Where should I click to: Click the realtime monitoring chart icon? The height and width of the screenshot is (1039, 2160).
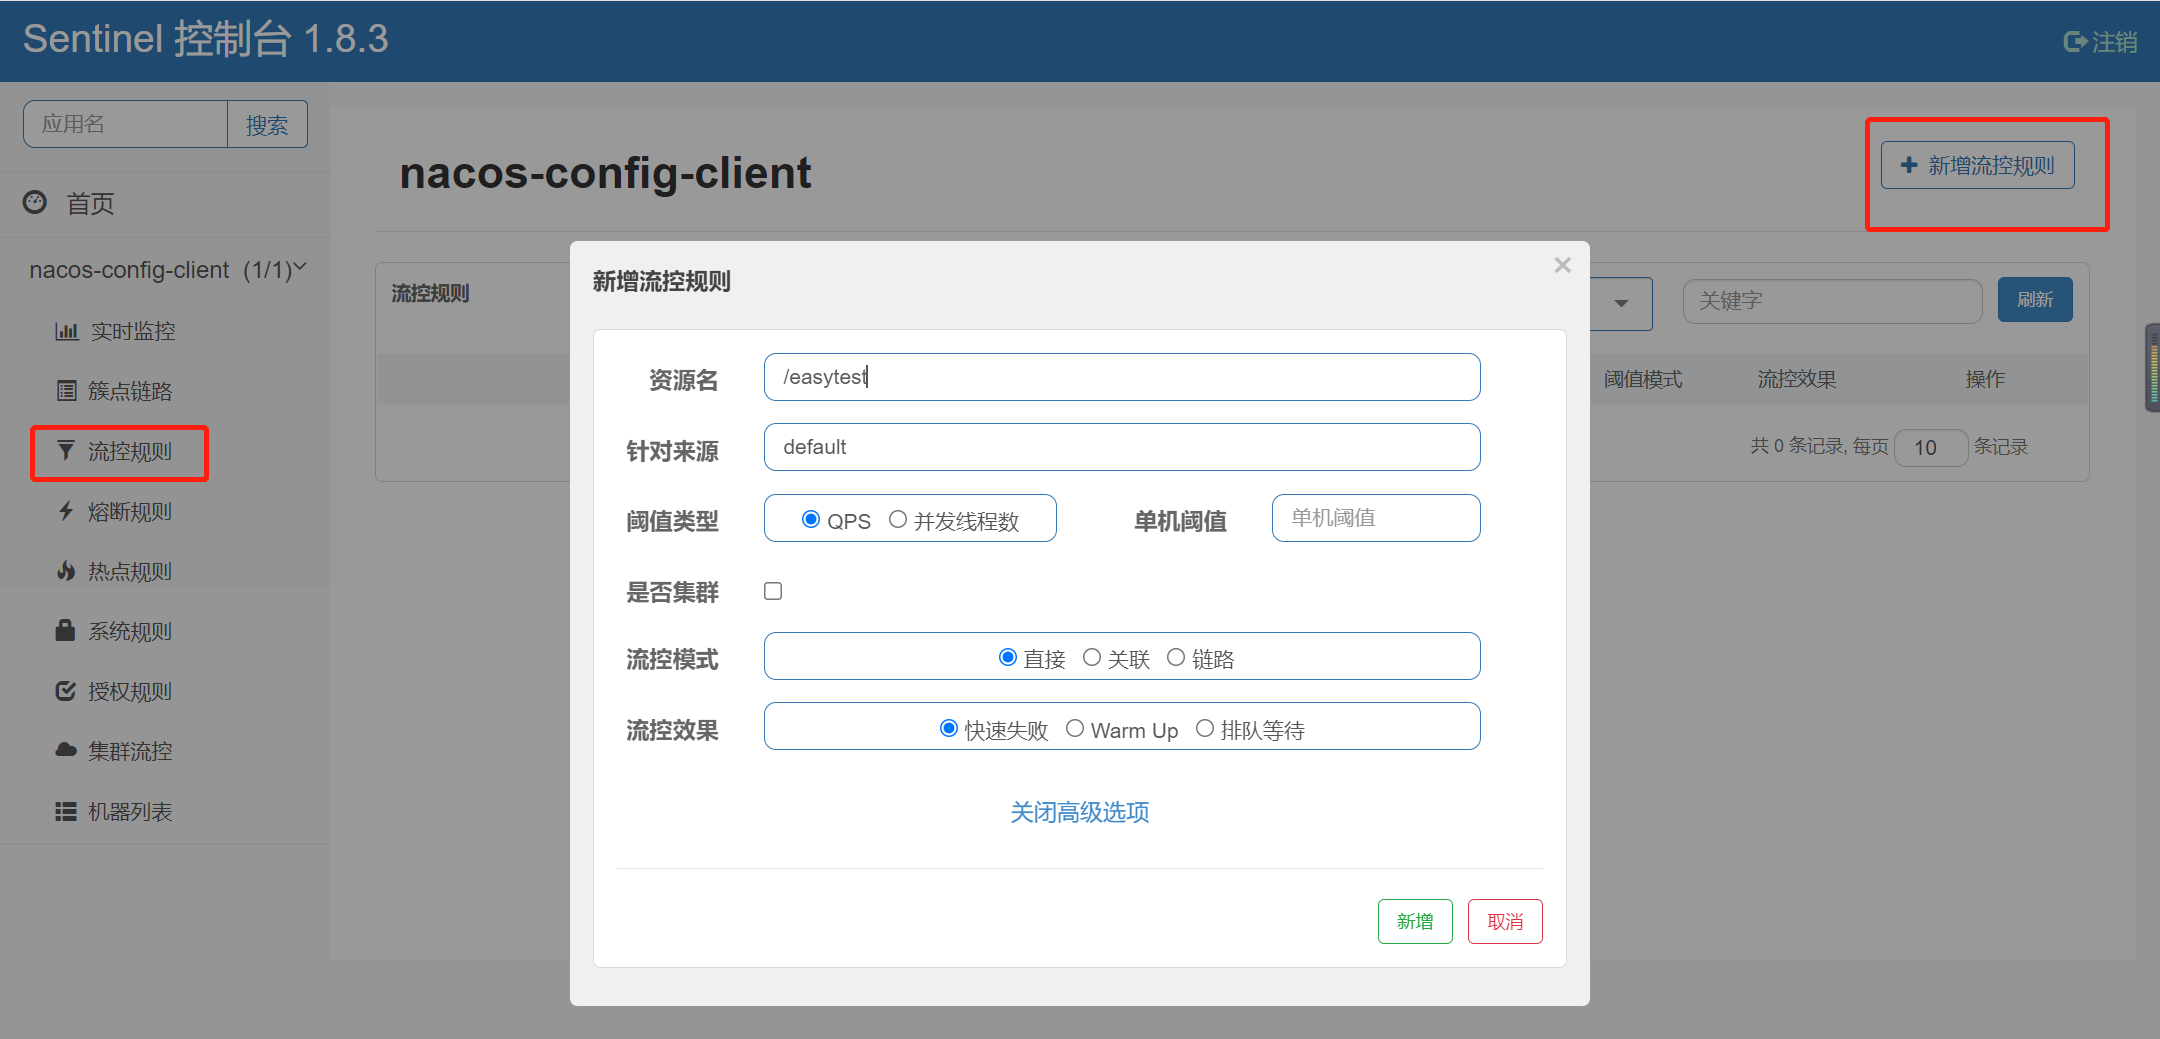tap(66, 331)
